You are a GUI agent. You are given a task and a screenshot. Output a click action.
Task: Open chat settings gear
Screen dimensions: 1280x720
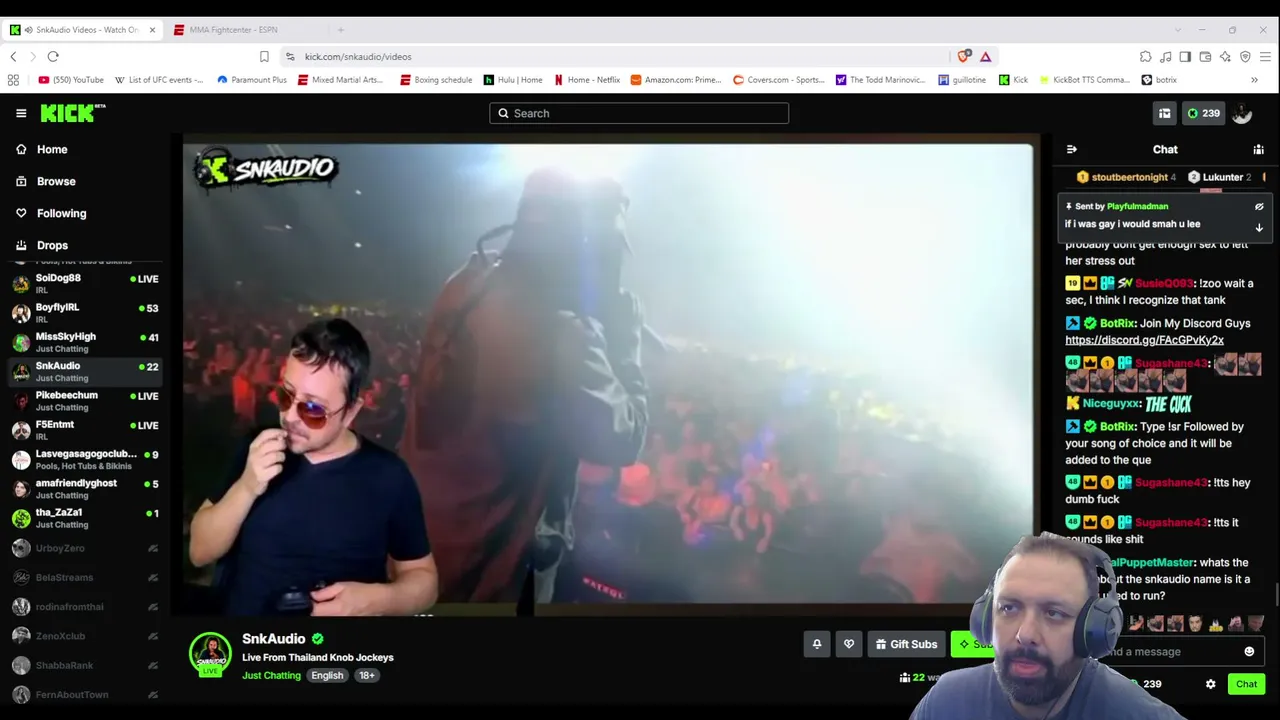tap(1210, 685)
